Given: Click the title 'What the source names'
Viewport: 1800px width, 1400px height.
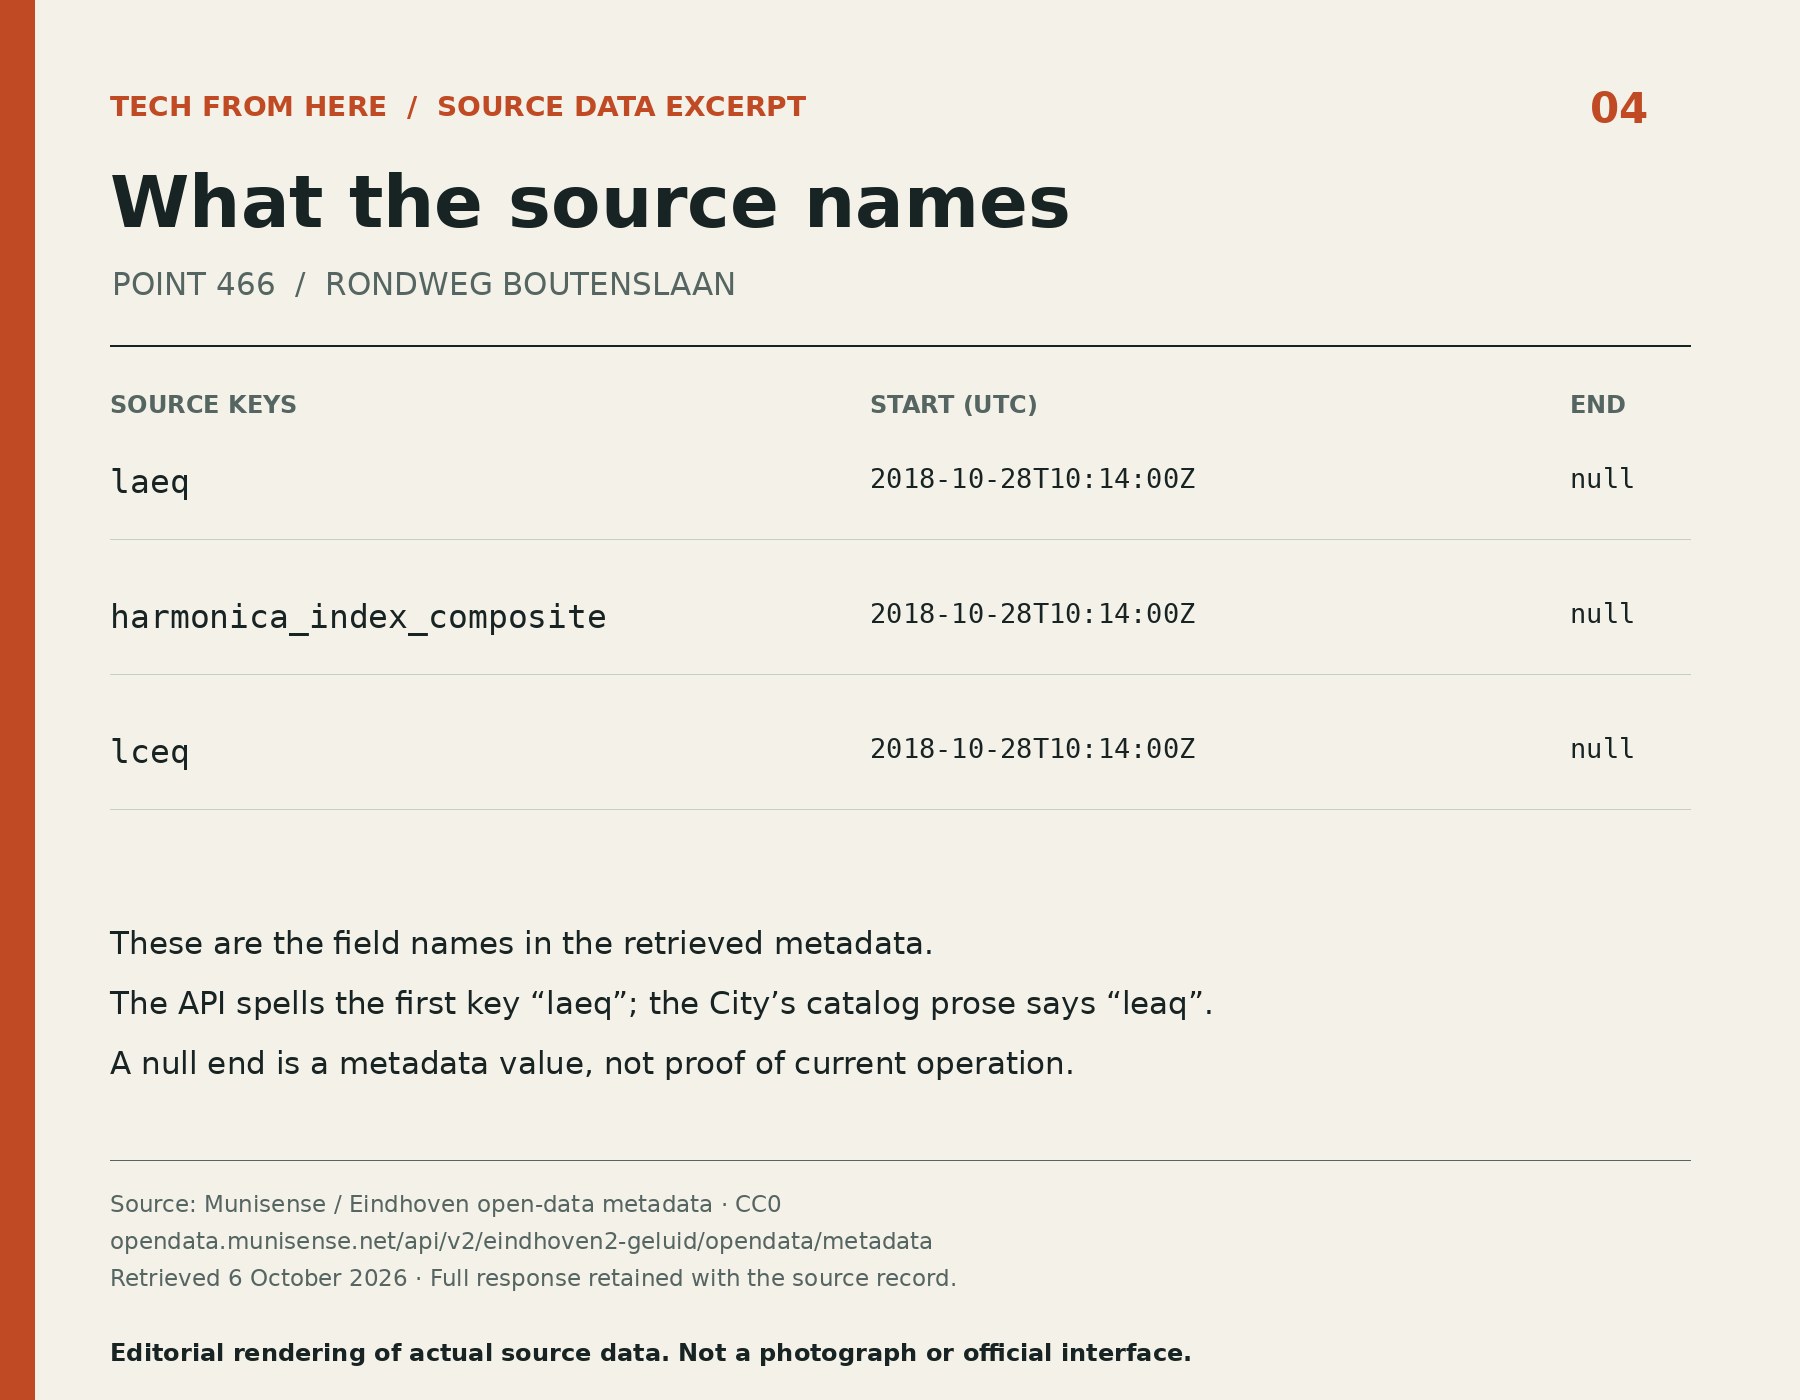Looking at the screenshot, I should pyautogui.click(x=590, y=204).
